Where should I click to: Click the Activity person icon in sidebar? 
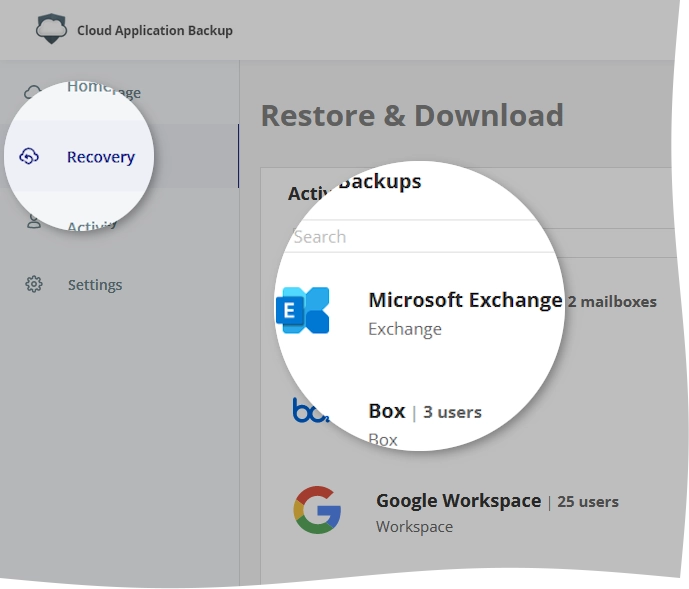34,221
